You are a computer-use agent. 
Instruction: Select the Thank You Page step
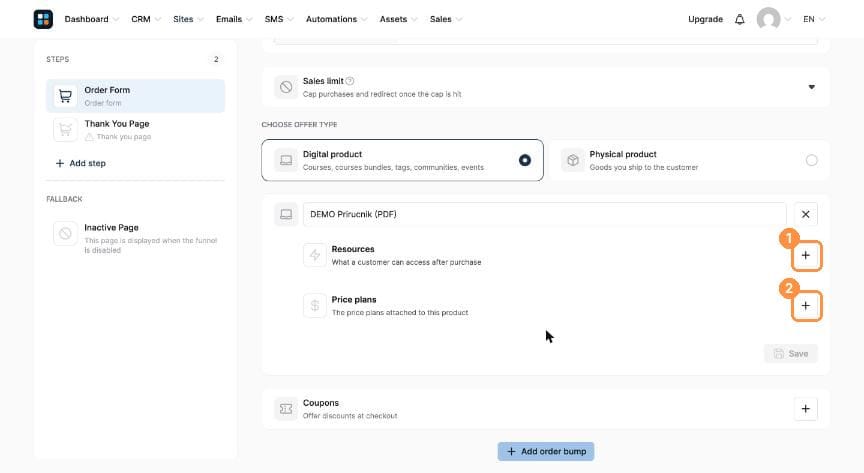[x=136, y=130]
